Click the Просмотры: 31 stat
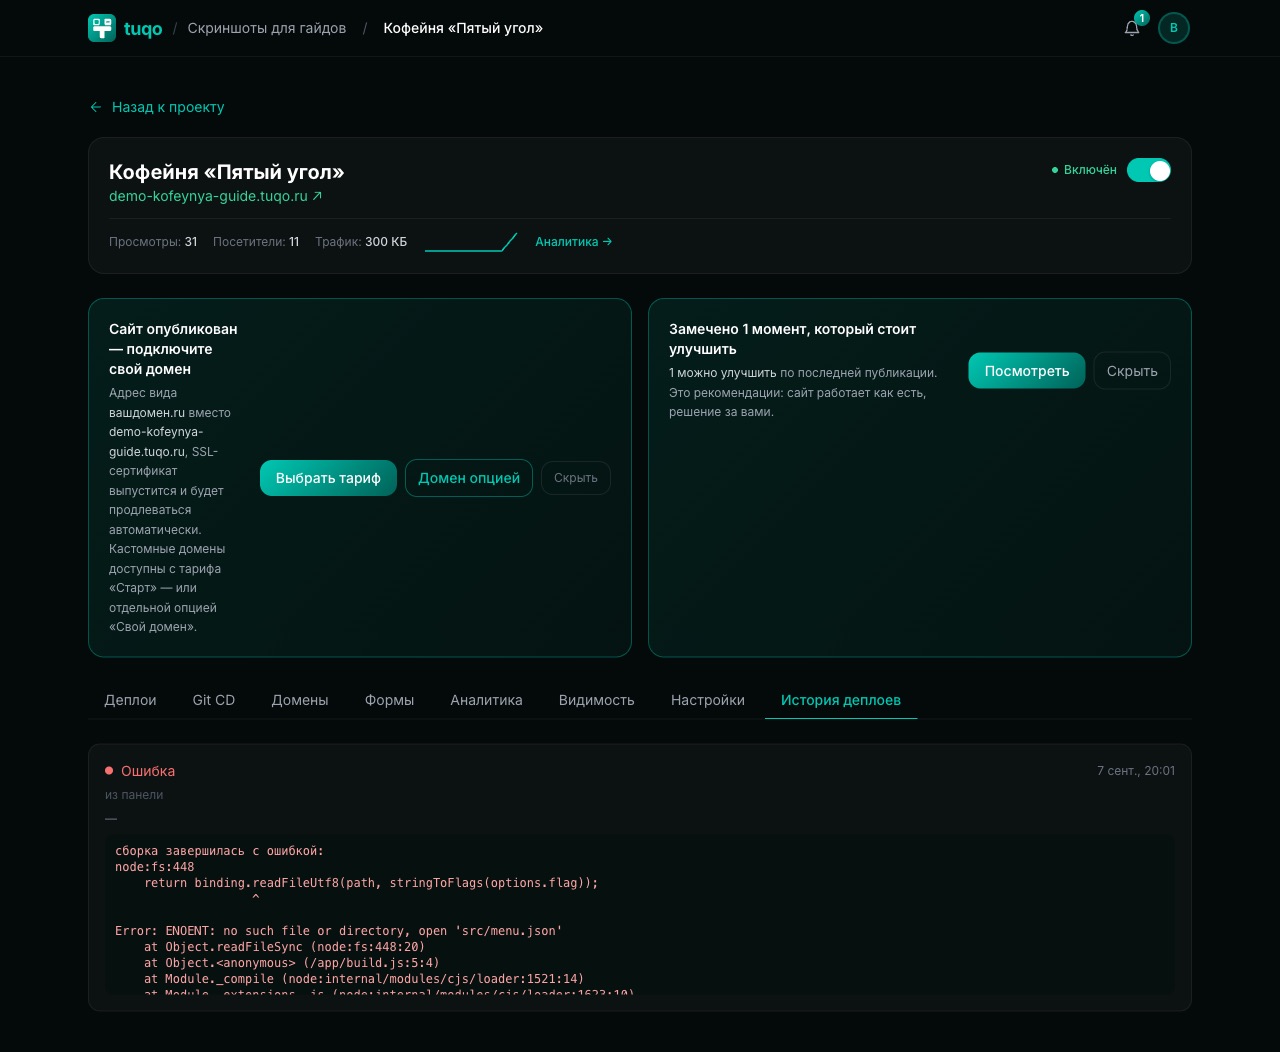Screen dimensions: 1280x1052 point(153,242)
